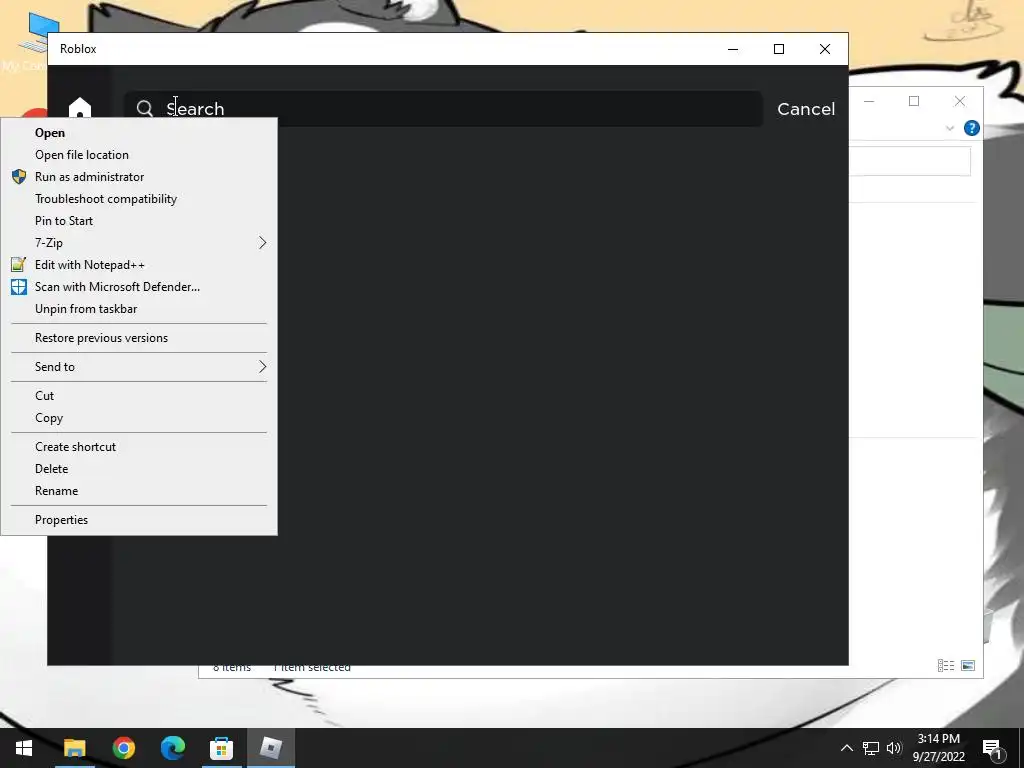
Task: Click the volume speaker icon
Action: click(894, 748)
